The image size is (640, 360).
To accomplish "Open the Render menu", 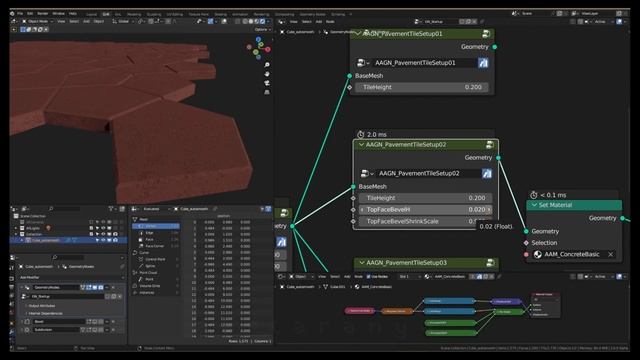I will [x=43, y=13].
